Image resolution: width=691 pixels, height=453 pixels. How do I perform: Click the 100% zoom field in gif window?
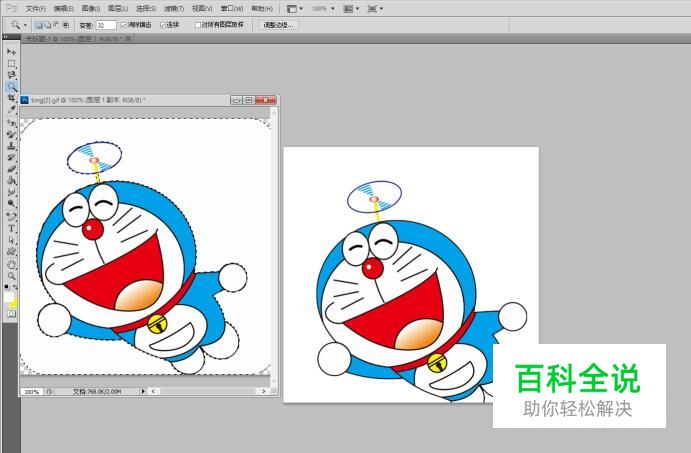coord(31,391)
